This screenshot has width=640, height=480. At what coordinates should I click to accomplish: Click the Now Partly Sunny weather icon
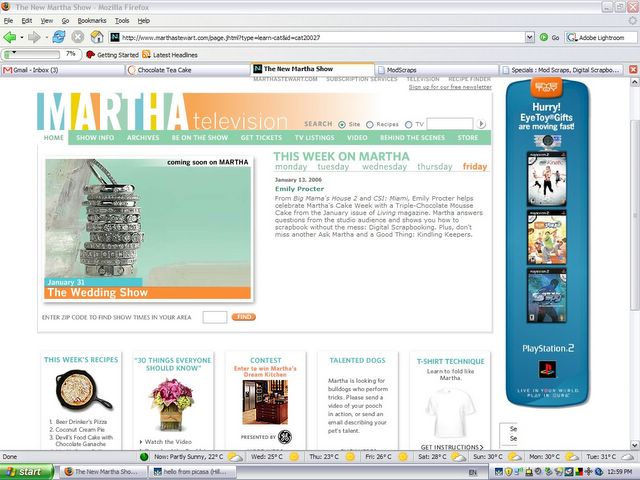click(x=236, y=457)
